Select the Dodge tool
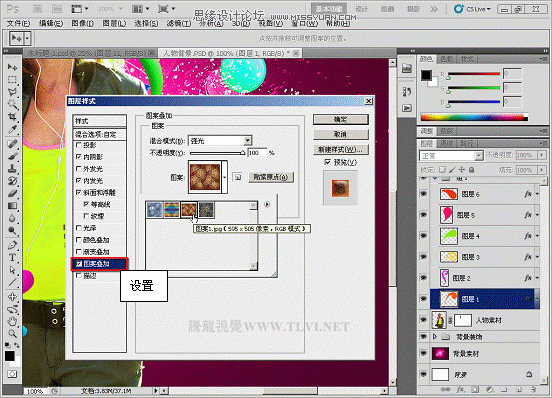This screenshot has height=398, width=552. 12,230
